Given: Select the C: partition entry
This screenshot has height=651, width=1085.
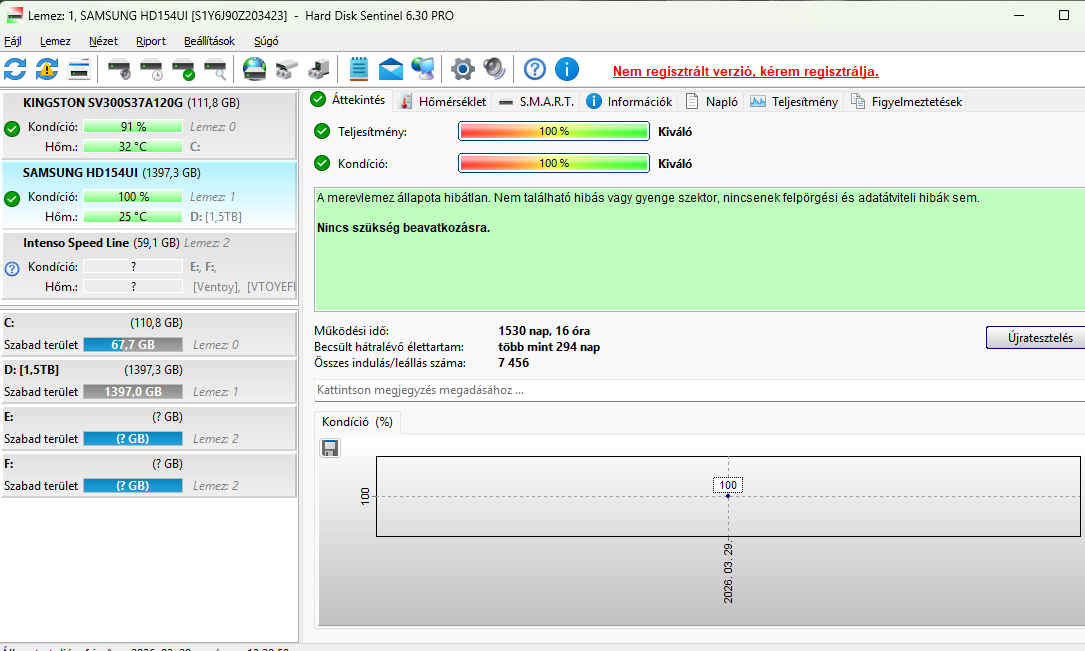Looking at the screenshot, I should [x=149, y=333].
